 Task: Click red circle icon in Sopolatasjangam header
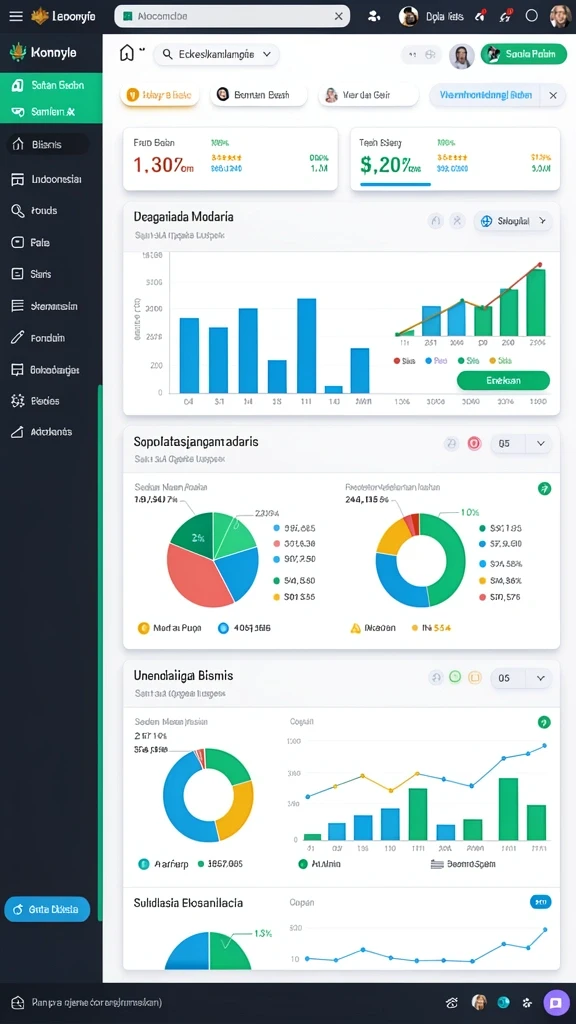475,444
